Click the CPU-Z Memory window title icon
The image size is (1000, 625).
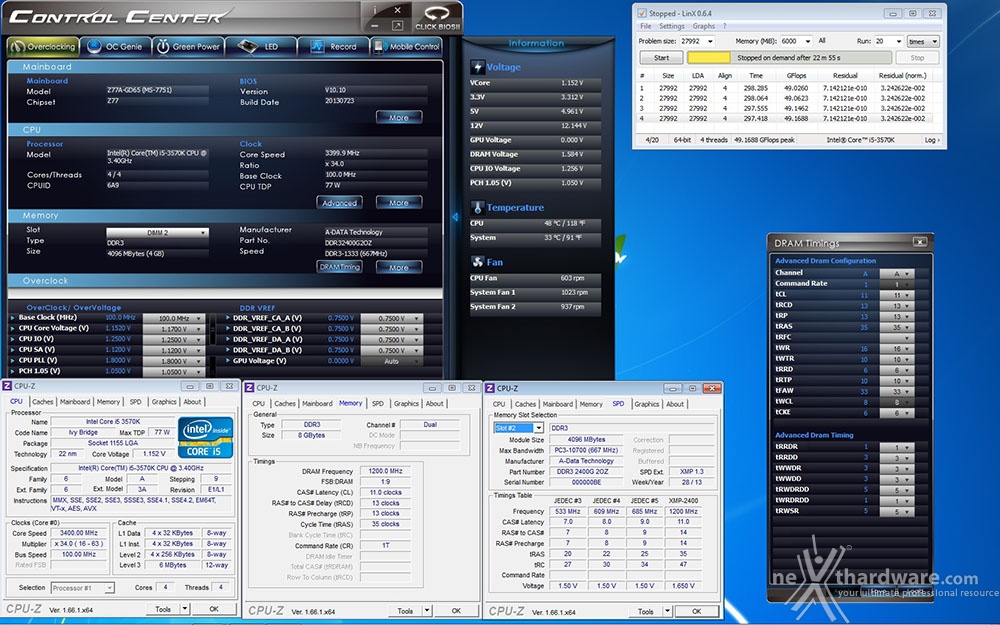click(250, 387)
